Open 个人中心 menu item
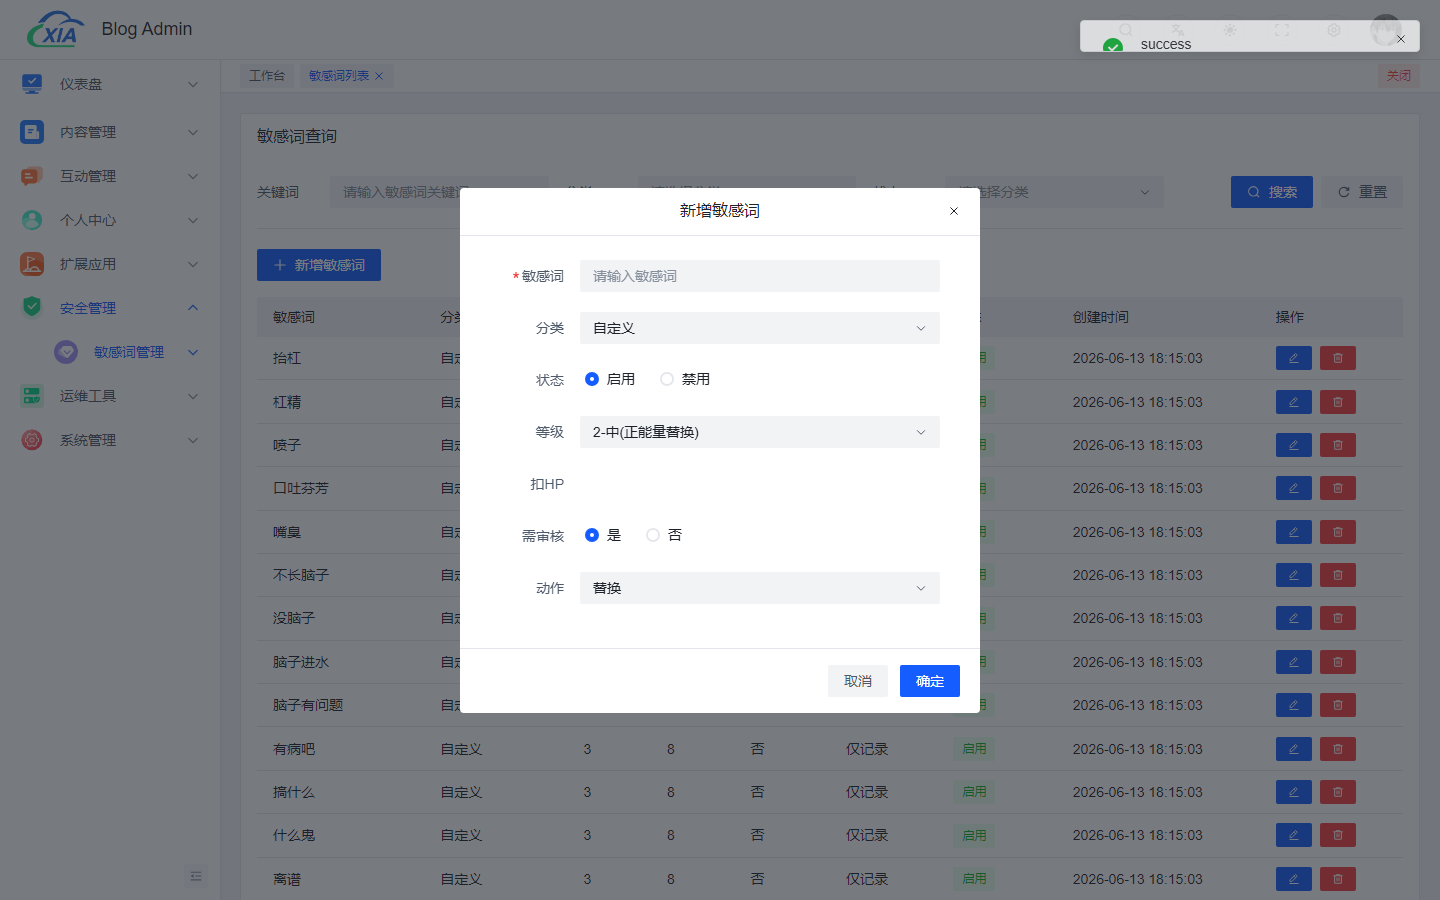 [110, 220]
